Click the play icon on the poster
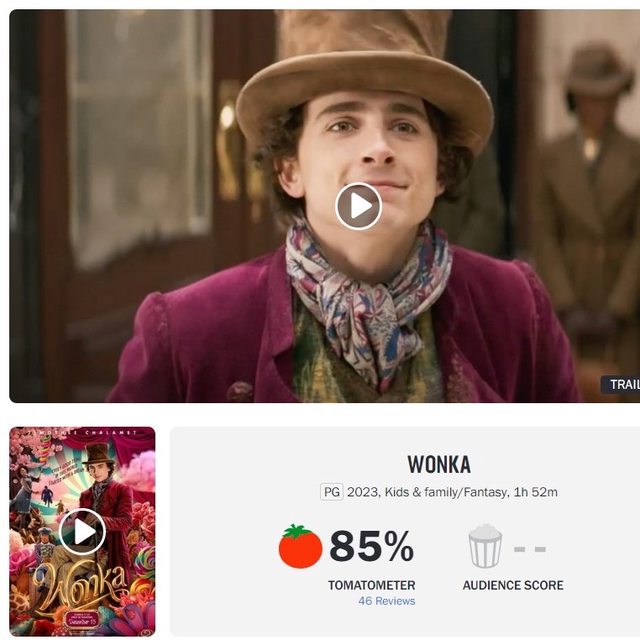This screenshot has height=640, width=640. click(x=82, y=532)
